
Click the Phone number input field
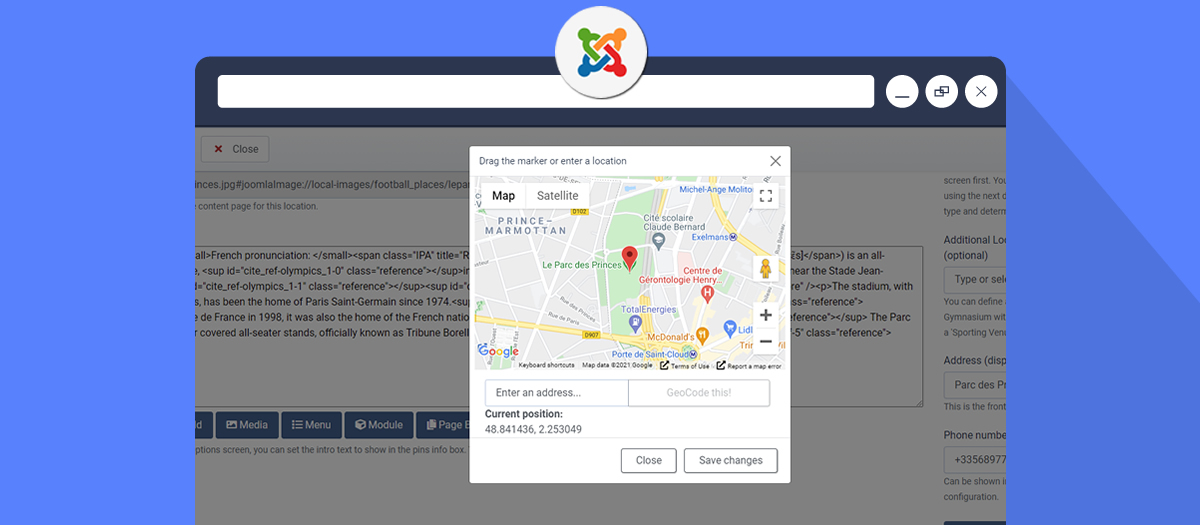(974, 460)
